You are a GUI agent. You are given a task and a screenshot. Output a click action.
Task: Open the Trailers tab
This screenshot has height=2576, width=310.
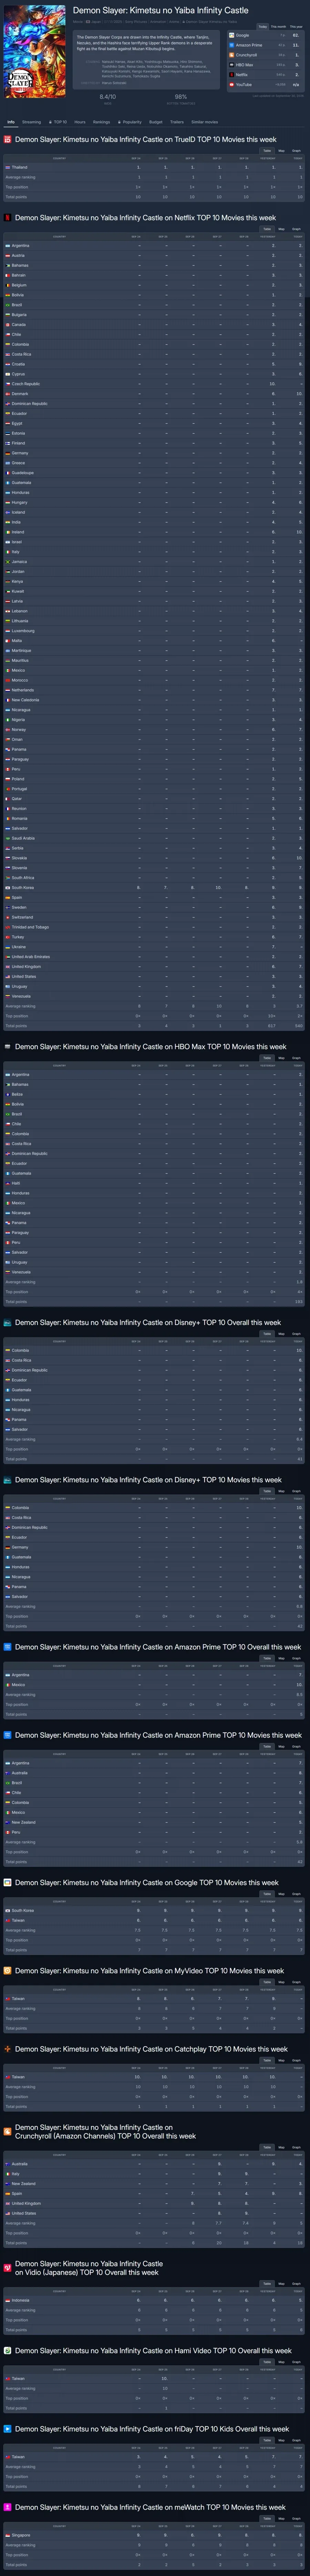point(177,122)
